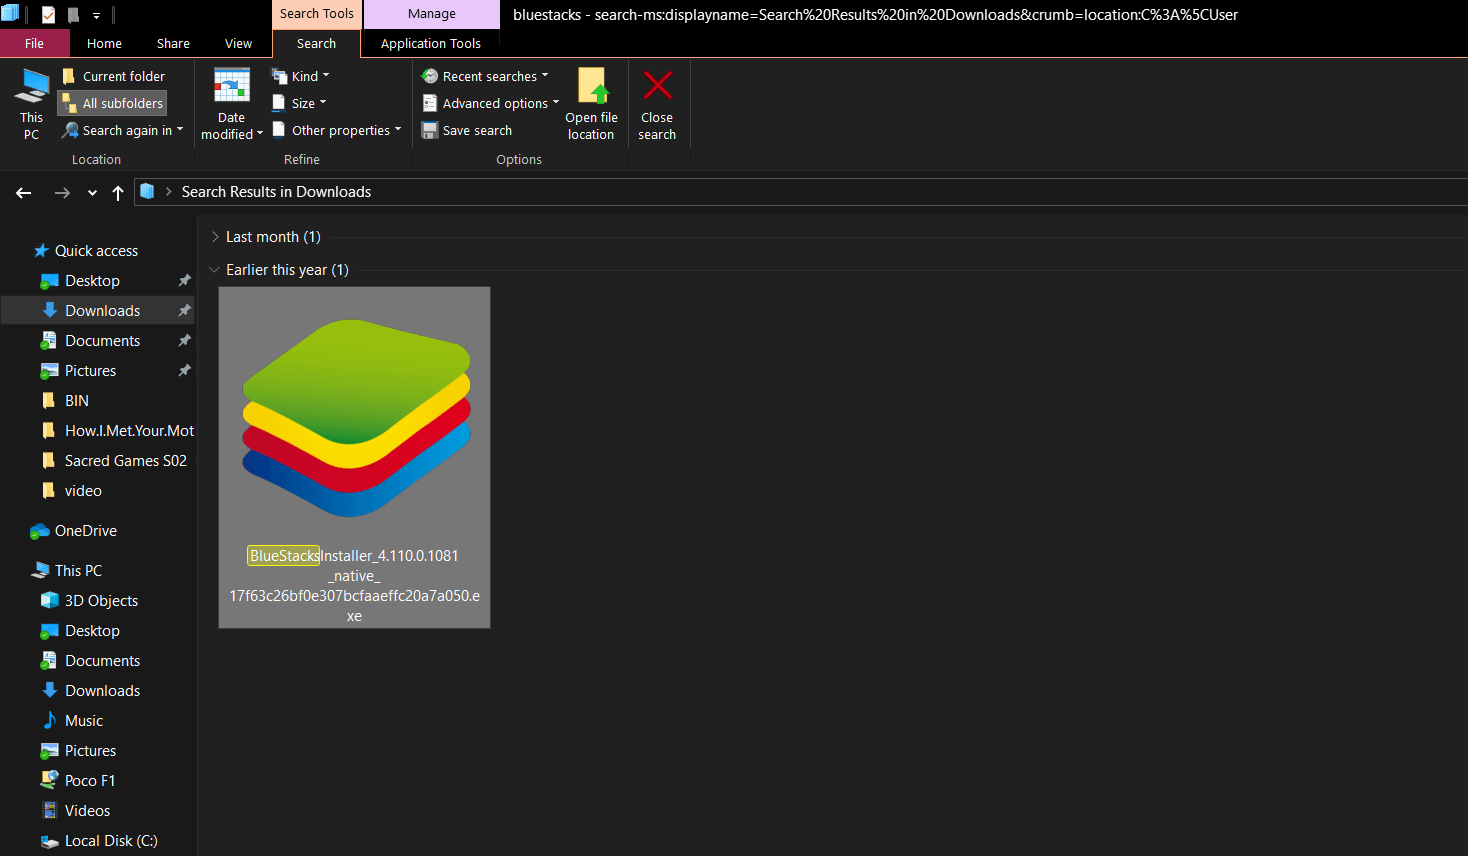Go up one level with up arrow
1468x856 pixels.
click(x=118, y=193)
